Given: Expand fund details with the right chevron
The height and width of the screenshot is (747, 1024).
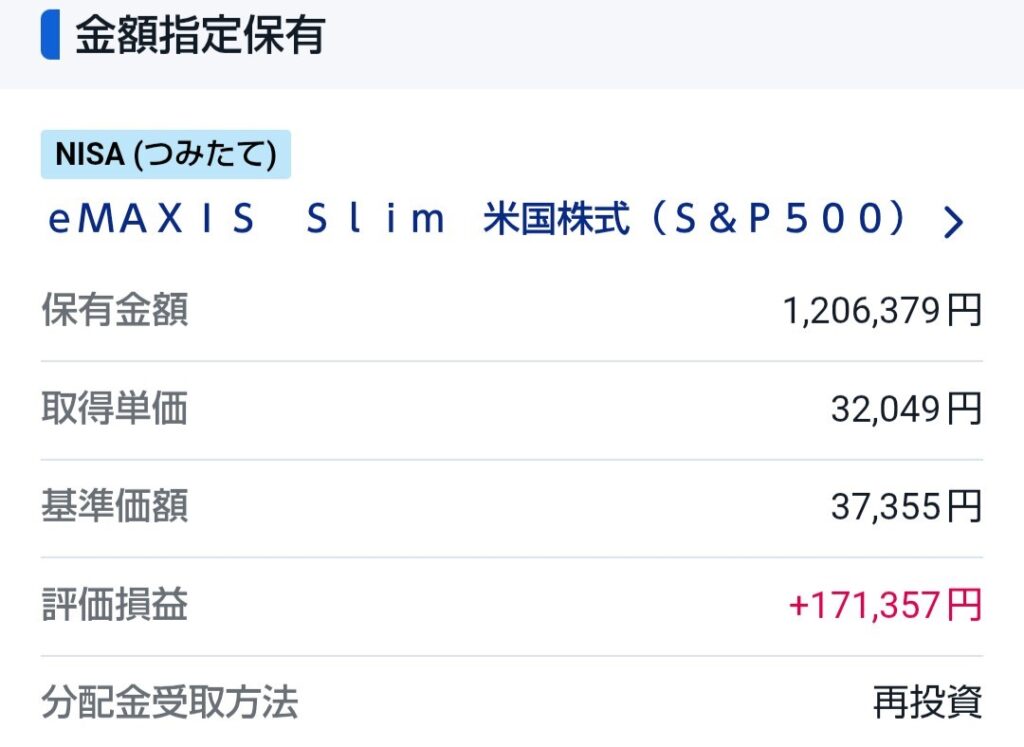Looking at the screenshot, I should (x=954, y=222).
